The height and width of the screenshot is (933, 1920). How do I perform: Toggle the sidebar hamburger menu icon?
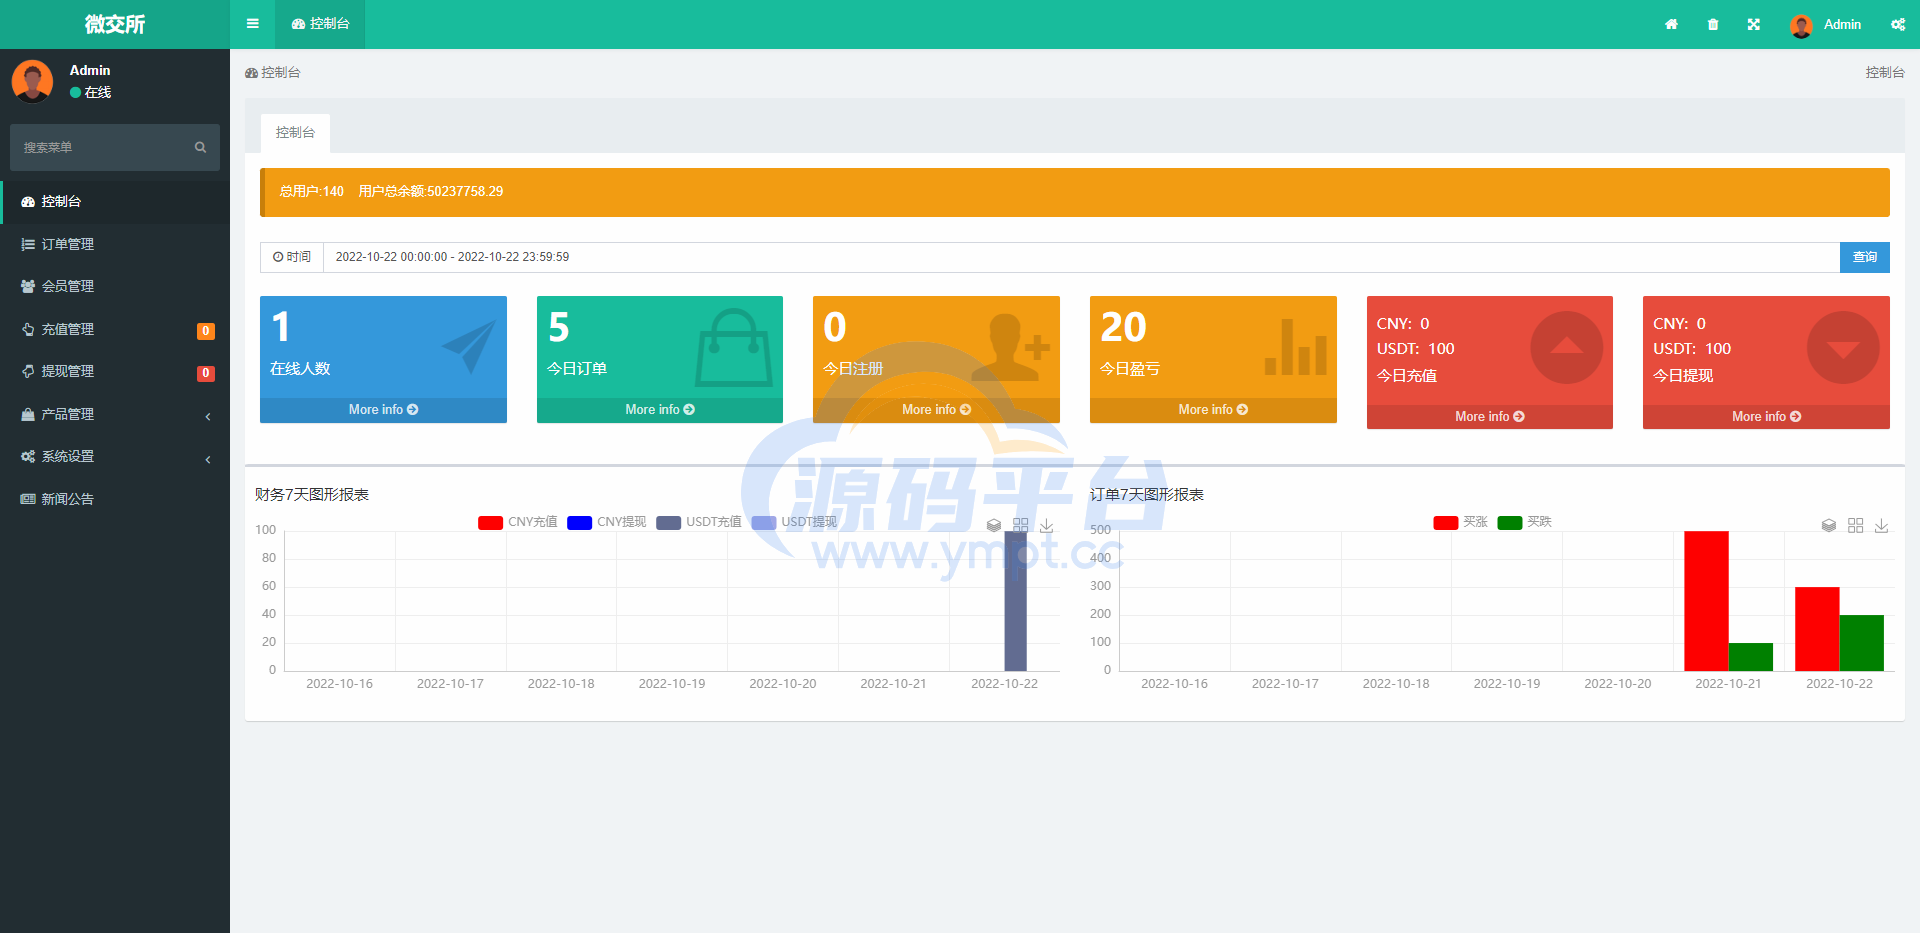point(253,24)
